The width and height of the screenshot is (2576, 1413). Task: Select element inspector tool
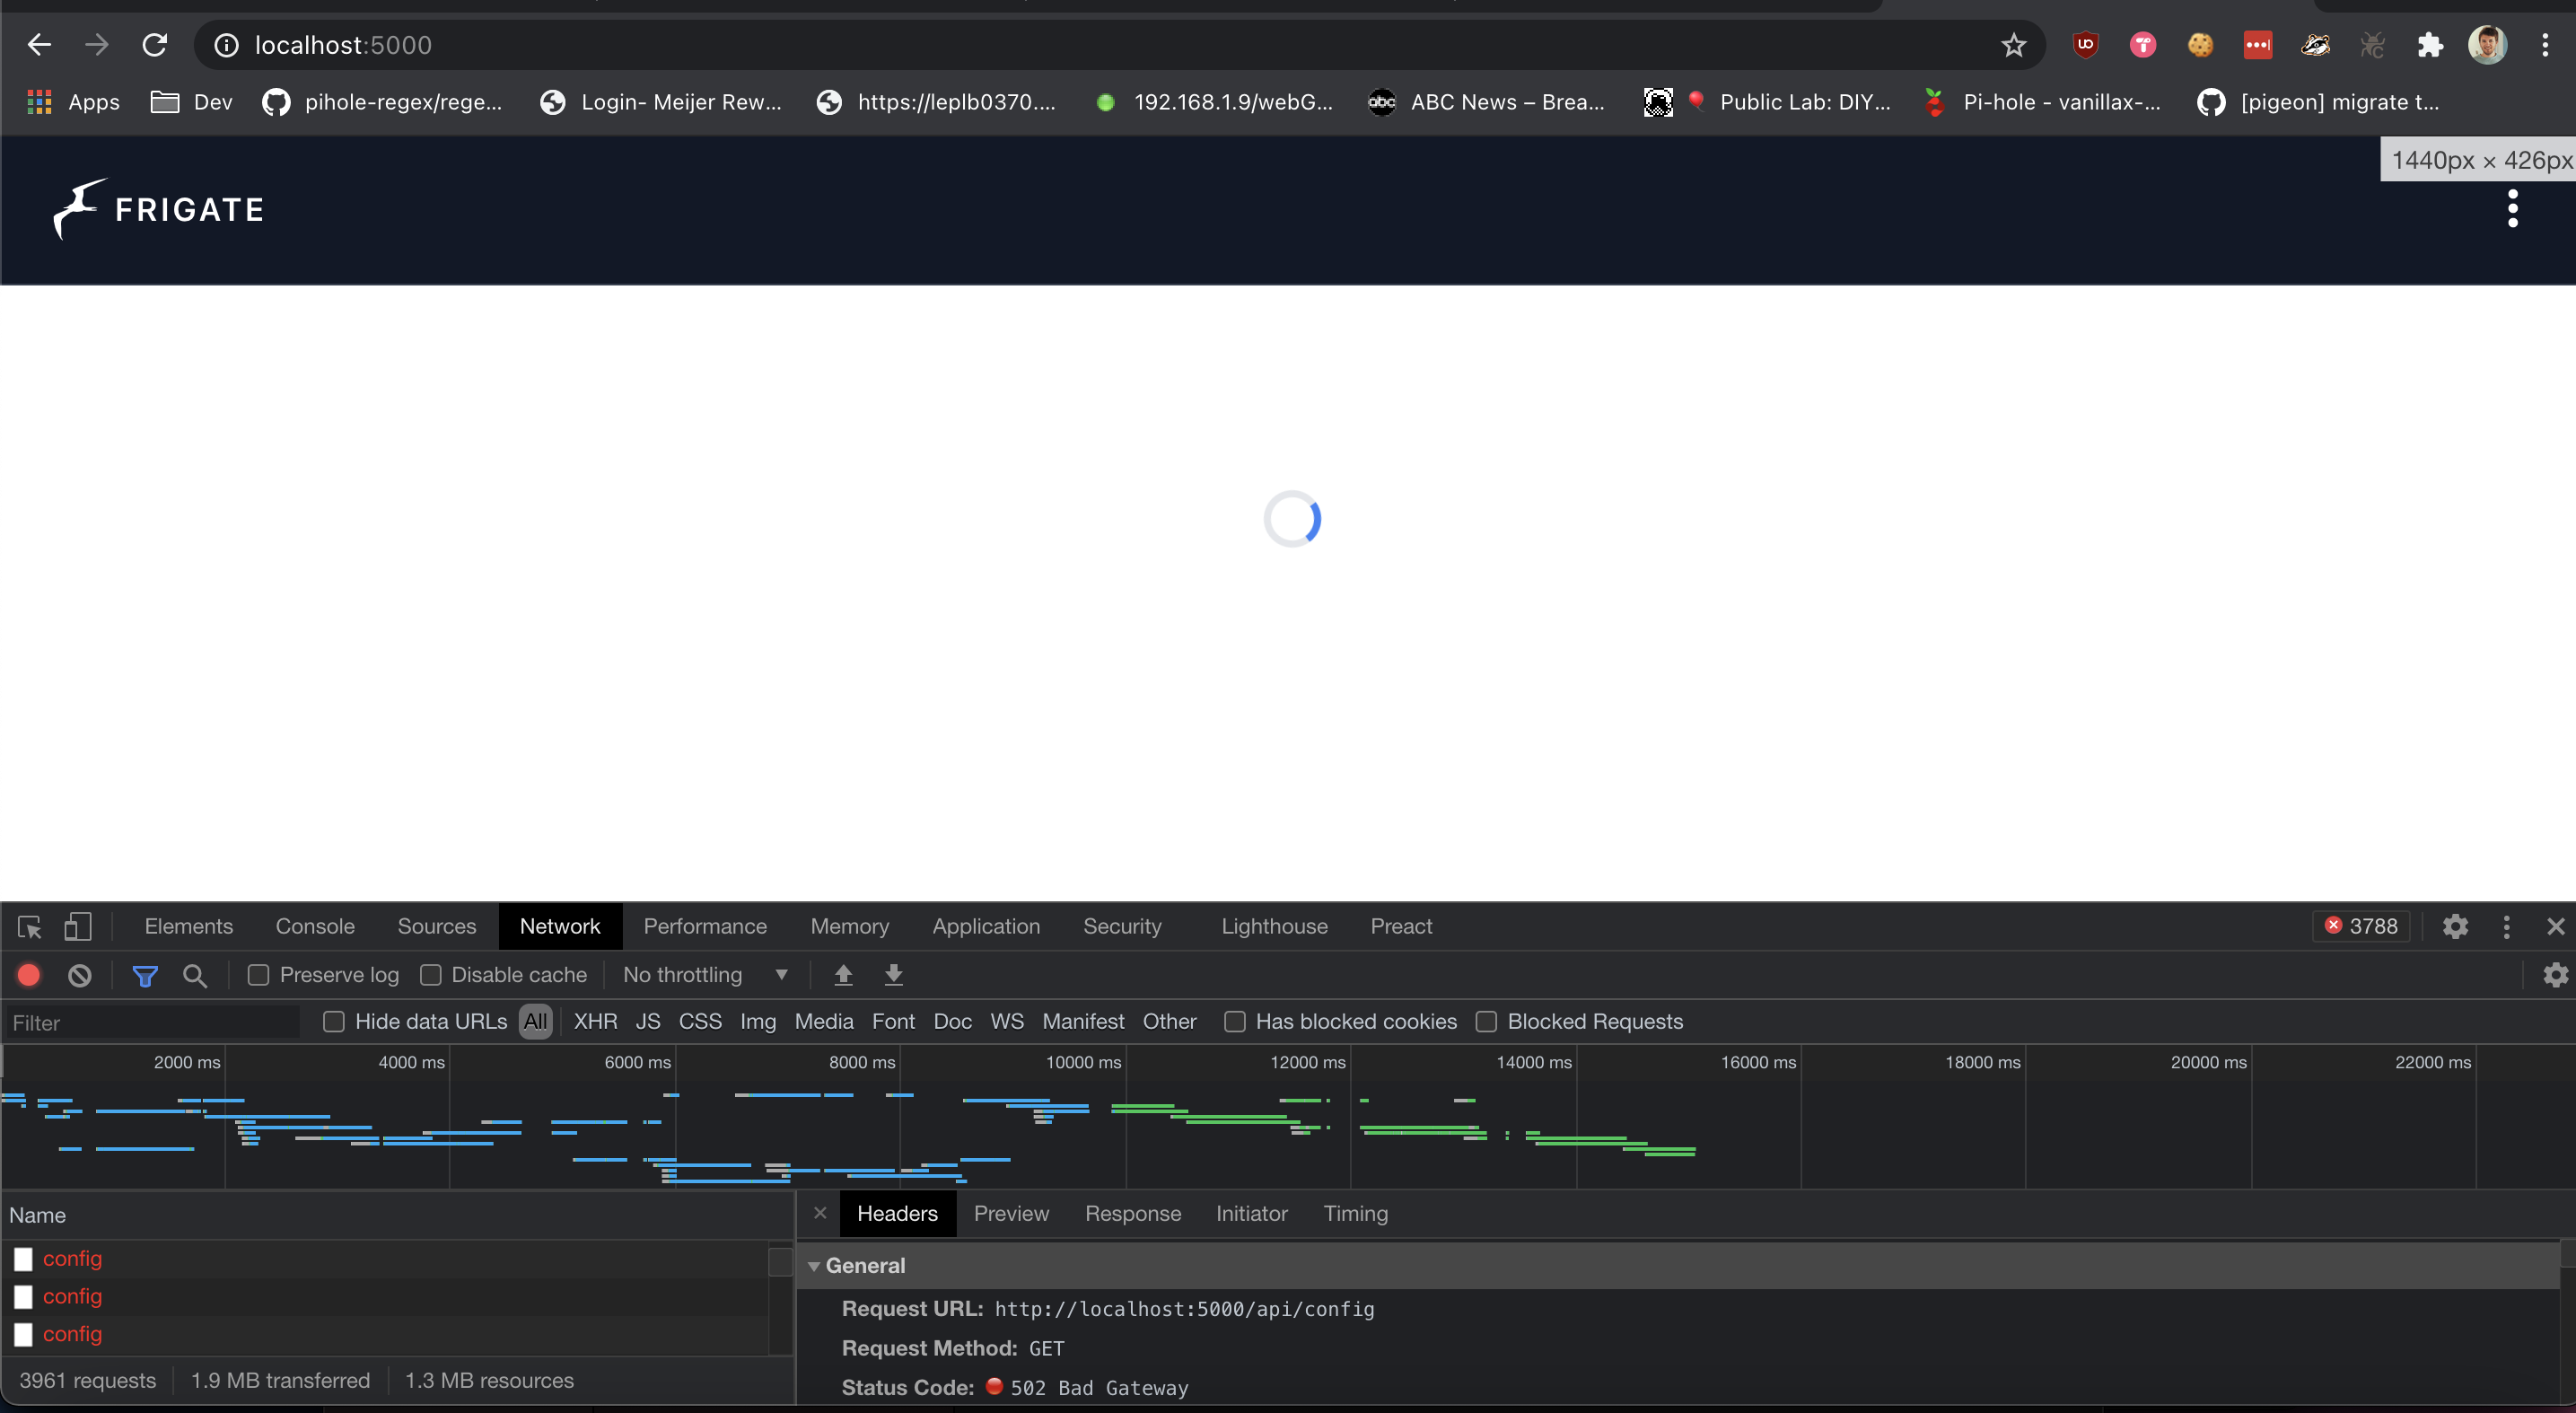tap(29, 926)
